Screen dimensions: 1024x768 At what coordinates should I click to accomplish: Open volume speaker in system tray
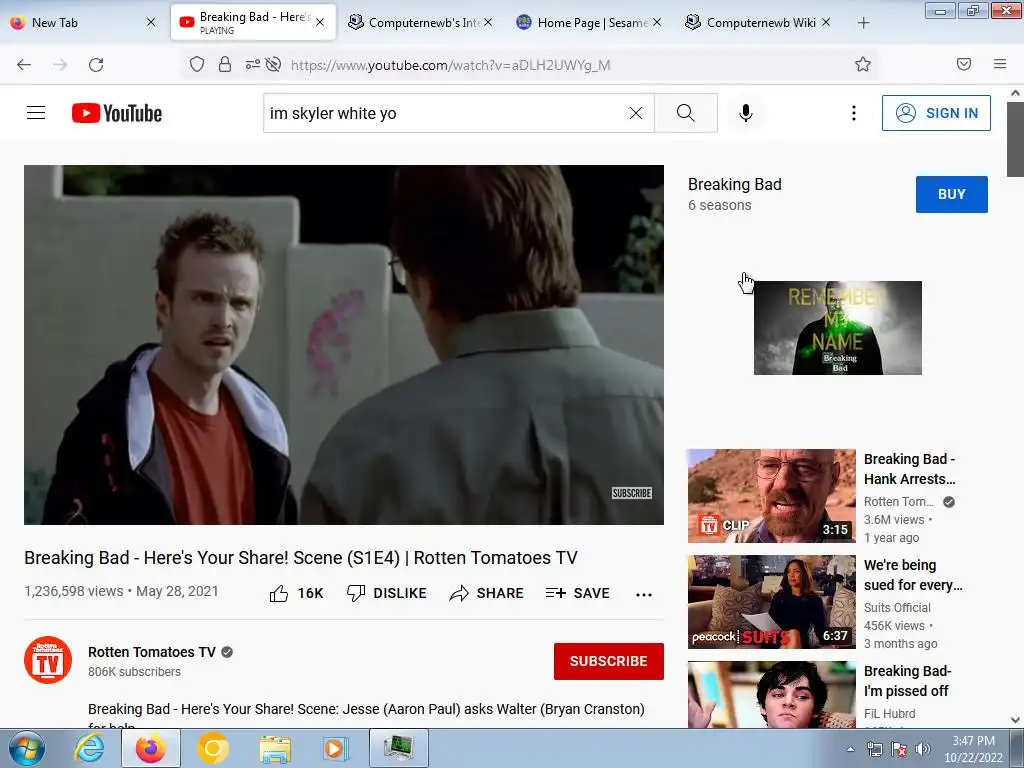923,749
